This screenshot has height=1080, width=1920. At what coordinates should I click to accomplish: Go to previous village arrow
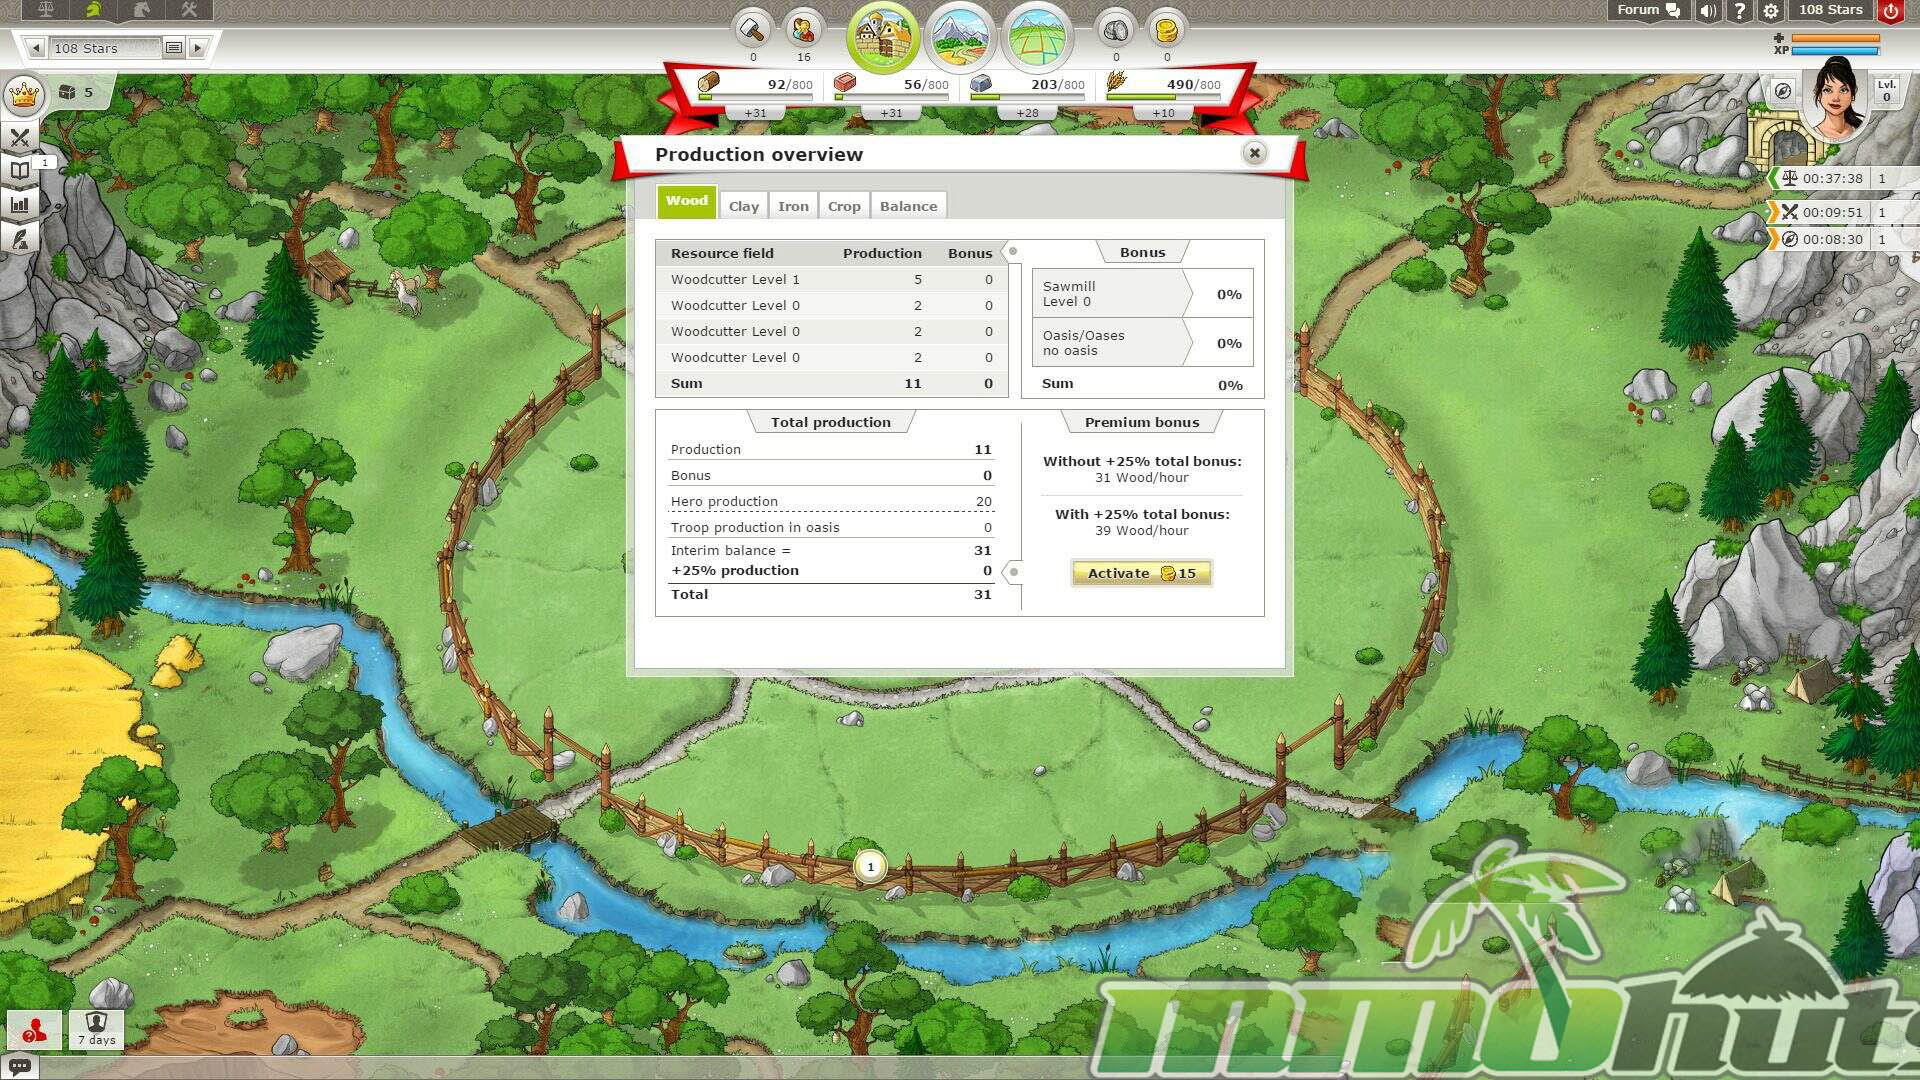37,48
